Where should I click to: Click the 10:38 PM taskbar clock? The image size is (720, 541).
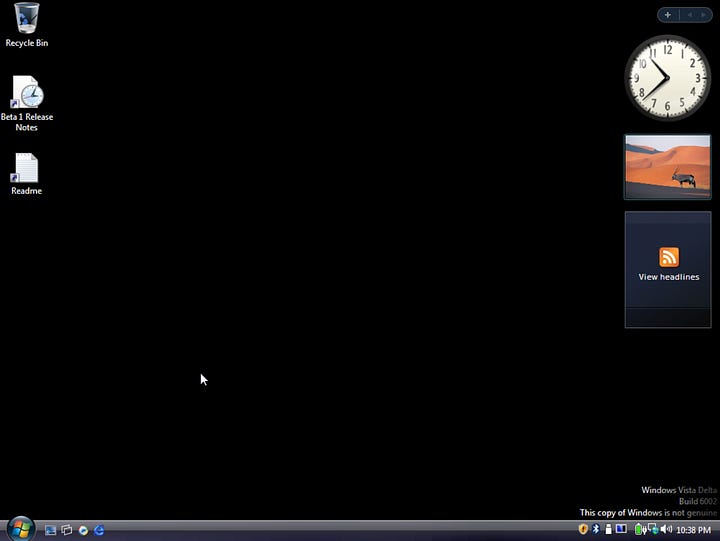click(x=693, y=530)
